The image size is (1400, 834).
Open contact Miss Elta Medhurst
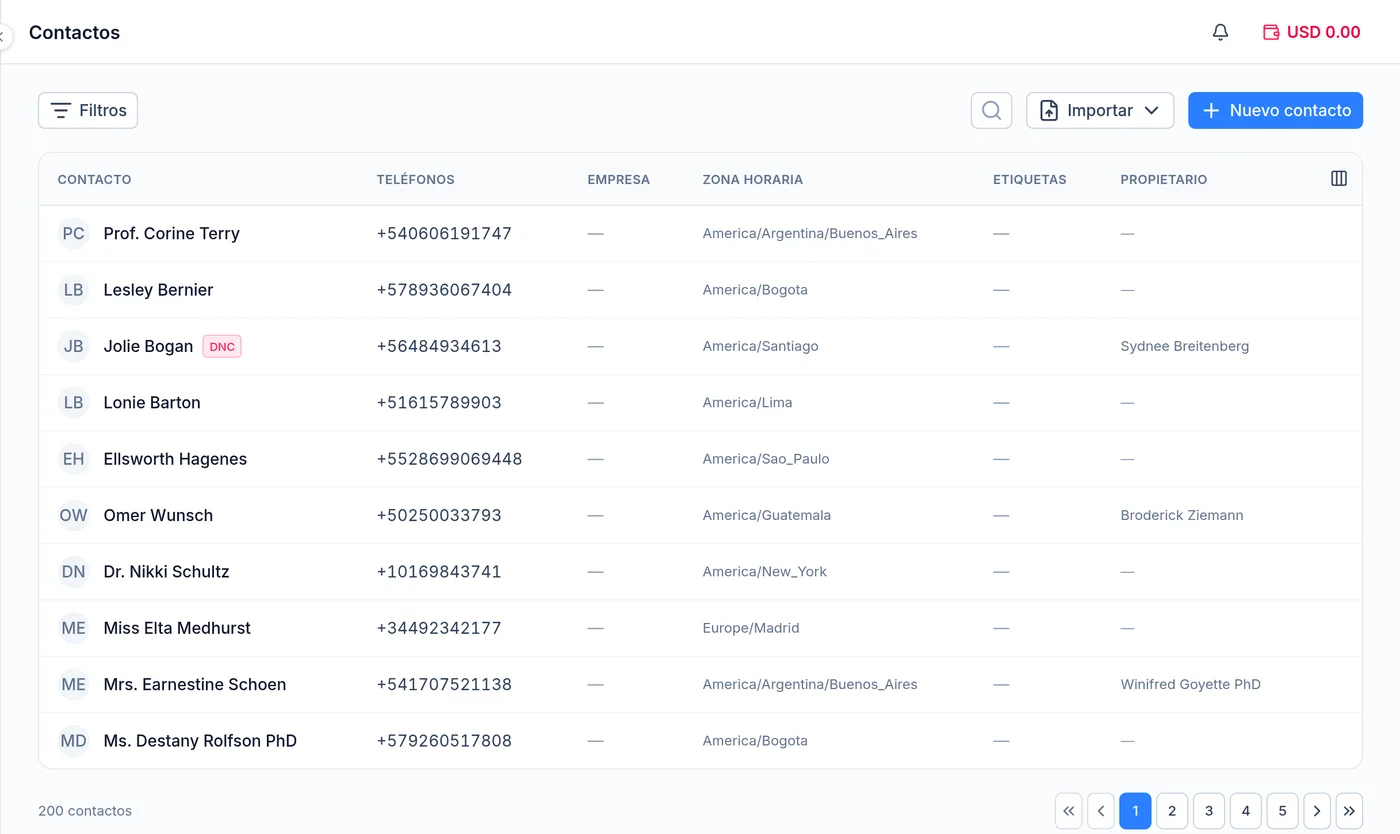[177, 628]
